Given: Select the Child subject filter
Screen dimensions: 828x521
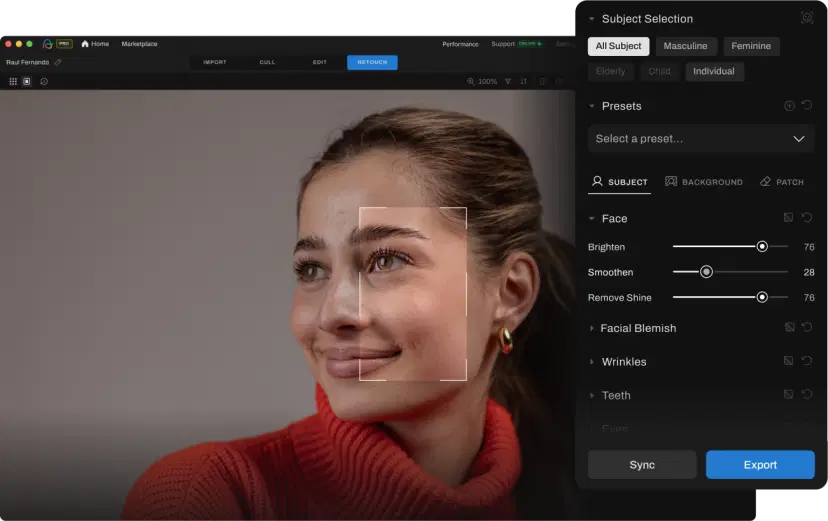Looking at the screenshot, I should [660, 71].
